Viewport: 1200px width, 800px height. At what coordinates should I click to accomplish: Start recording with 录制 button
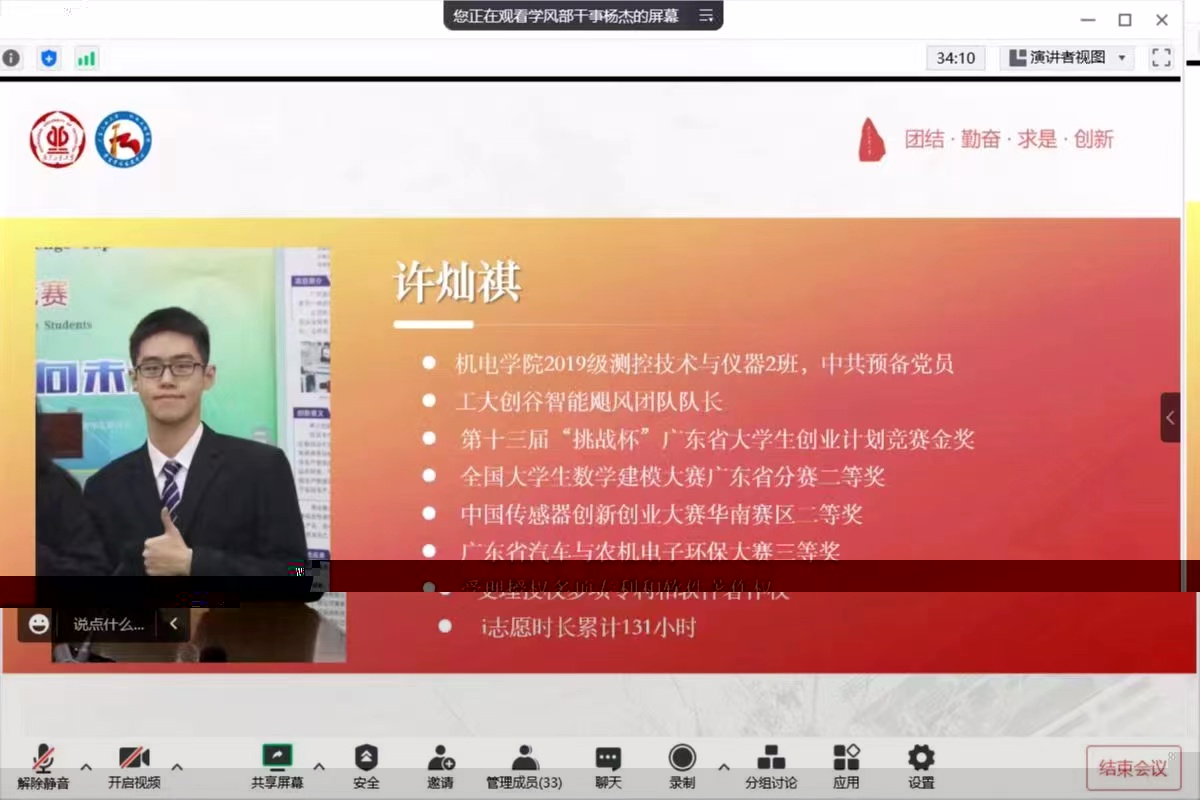[x=682, y=767]
